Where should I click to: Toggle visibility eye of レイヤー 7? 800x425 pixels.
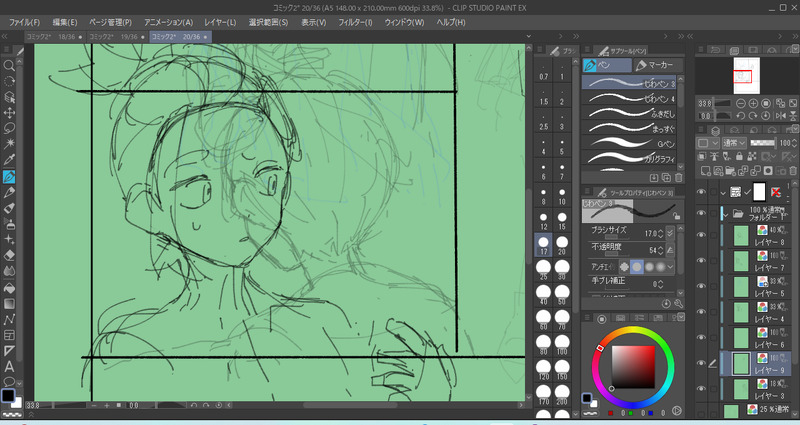[701, 261]
